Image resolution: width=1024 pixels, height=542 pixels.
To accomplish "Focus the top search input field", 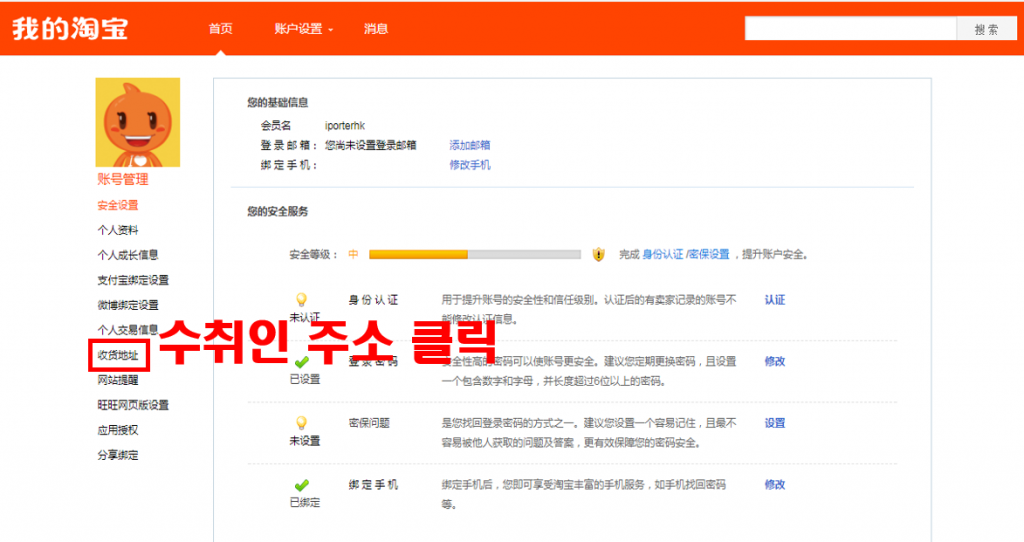I will click(x=850, y=29).
